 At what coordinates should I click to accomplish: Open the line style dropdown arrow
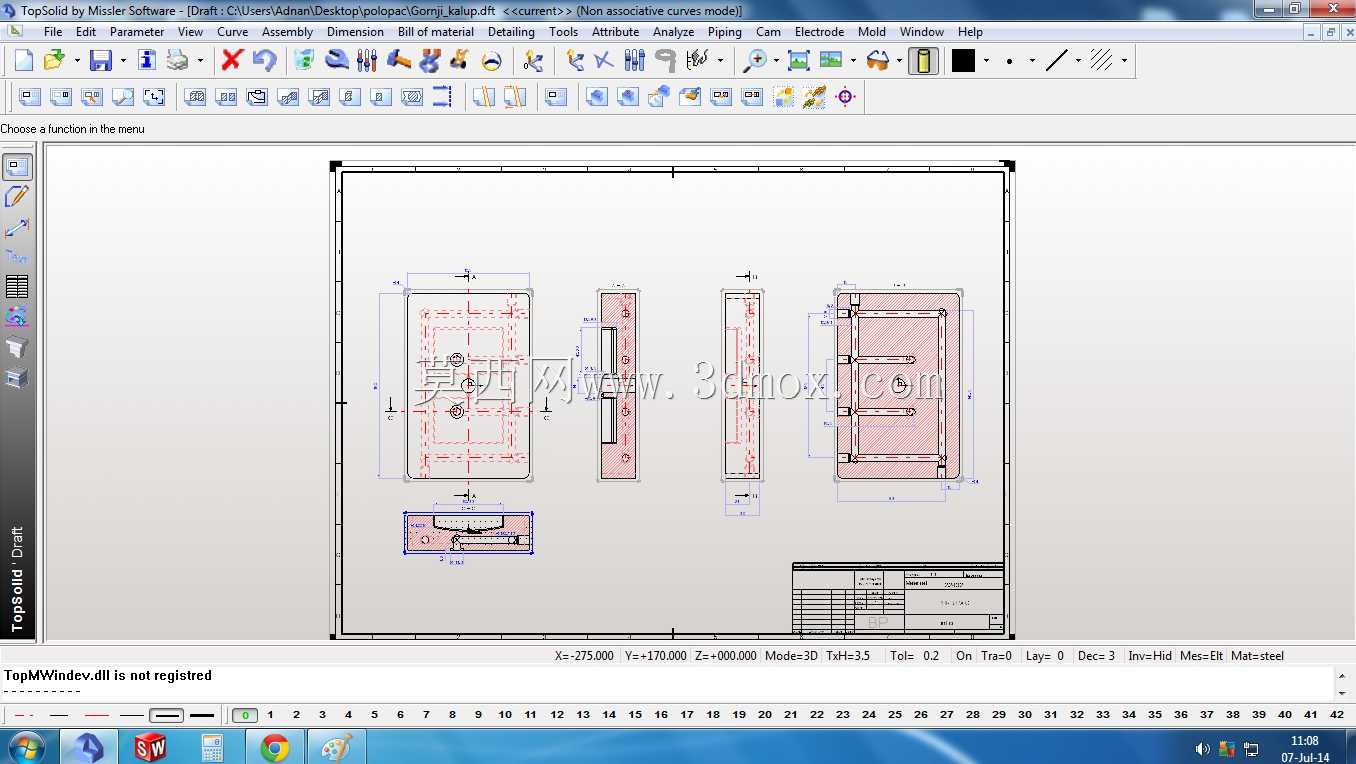point(1078,61)
